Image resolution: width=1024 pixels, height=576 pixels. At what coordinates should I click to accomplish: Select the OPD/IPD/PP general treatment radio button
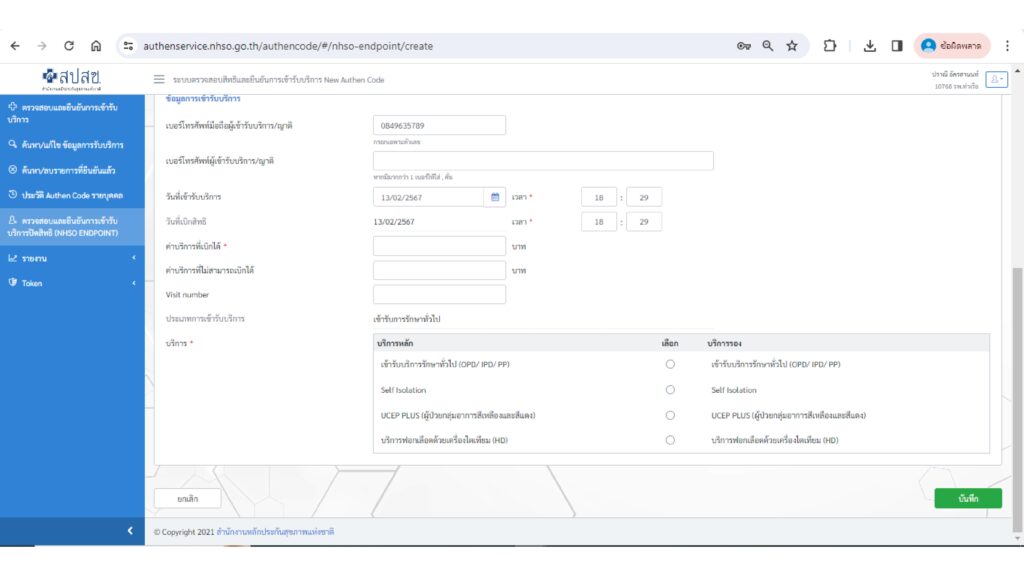(670, 365)
